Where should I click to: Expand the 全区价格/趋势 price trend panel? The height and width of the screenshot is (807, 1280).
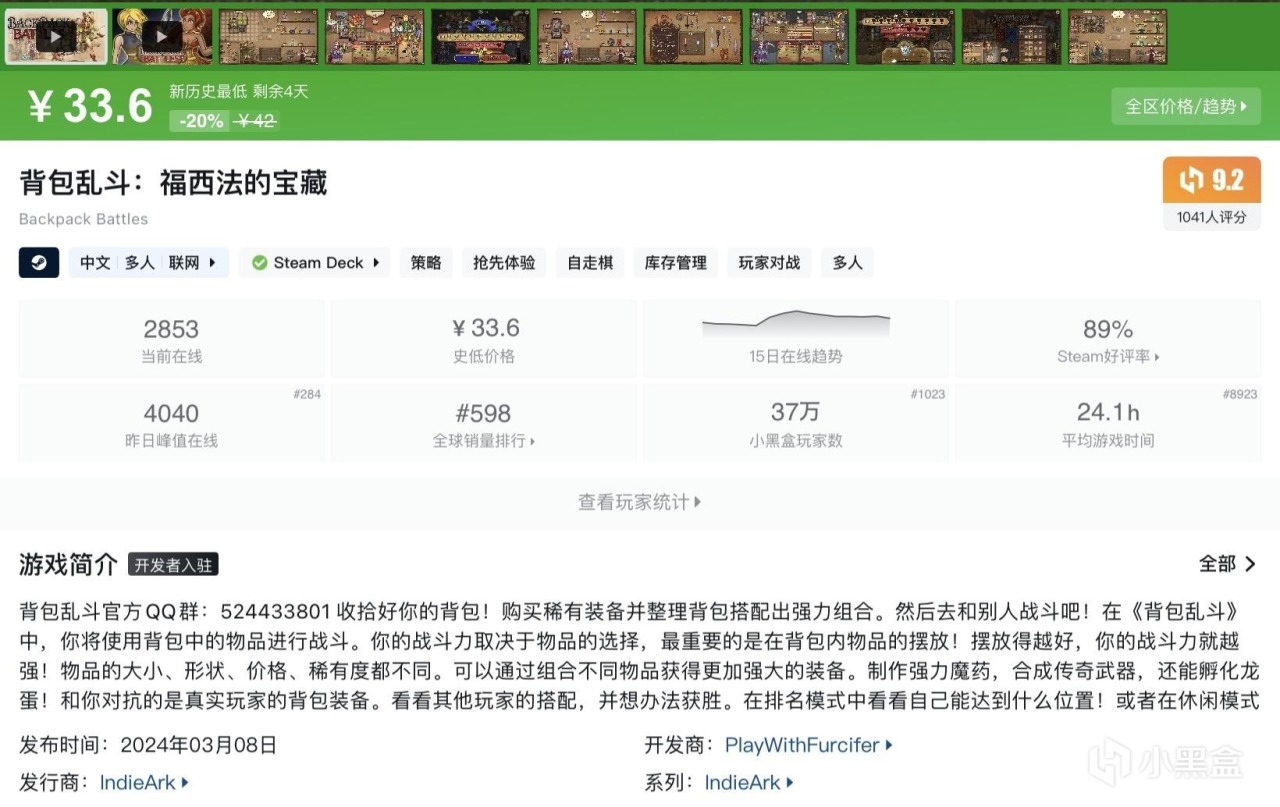point(1186,106)
